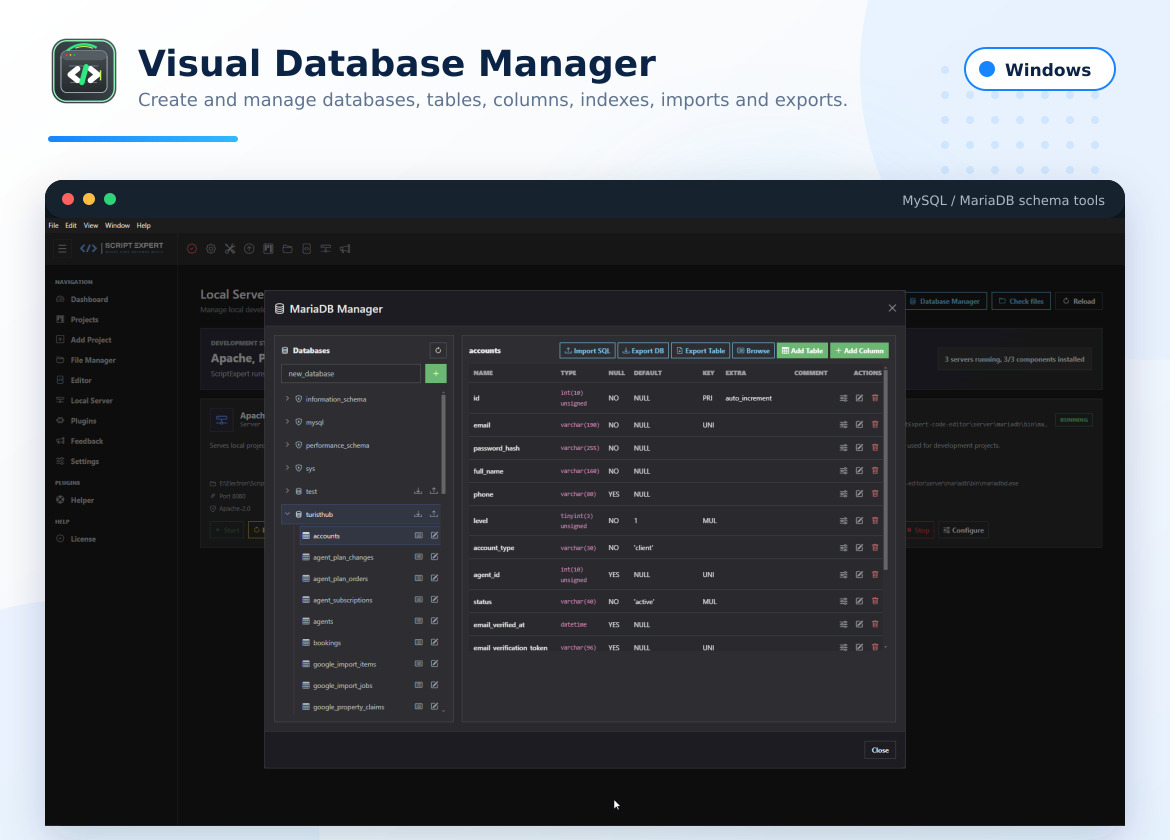Expand the information_schema database
This screenshot has height=840, width=1170.
pyautogui.click(x=287, y=399)
